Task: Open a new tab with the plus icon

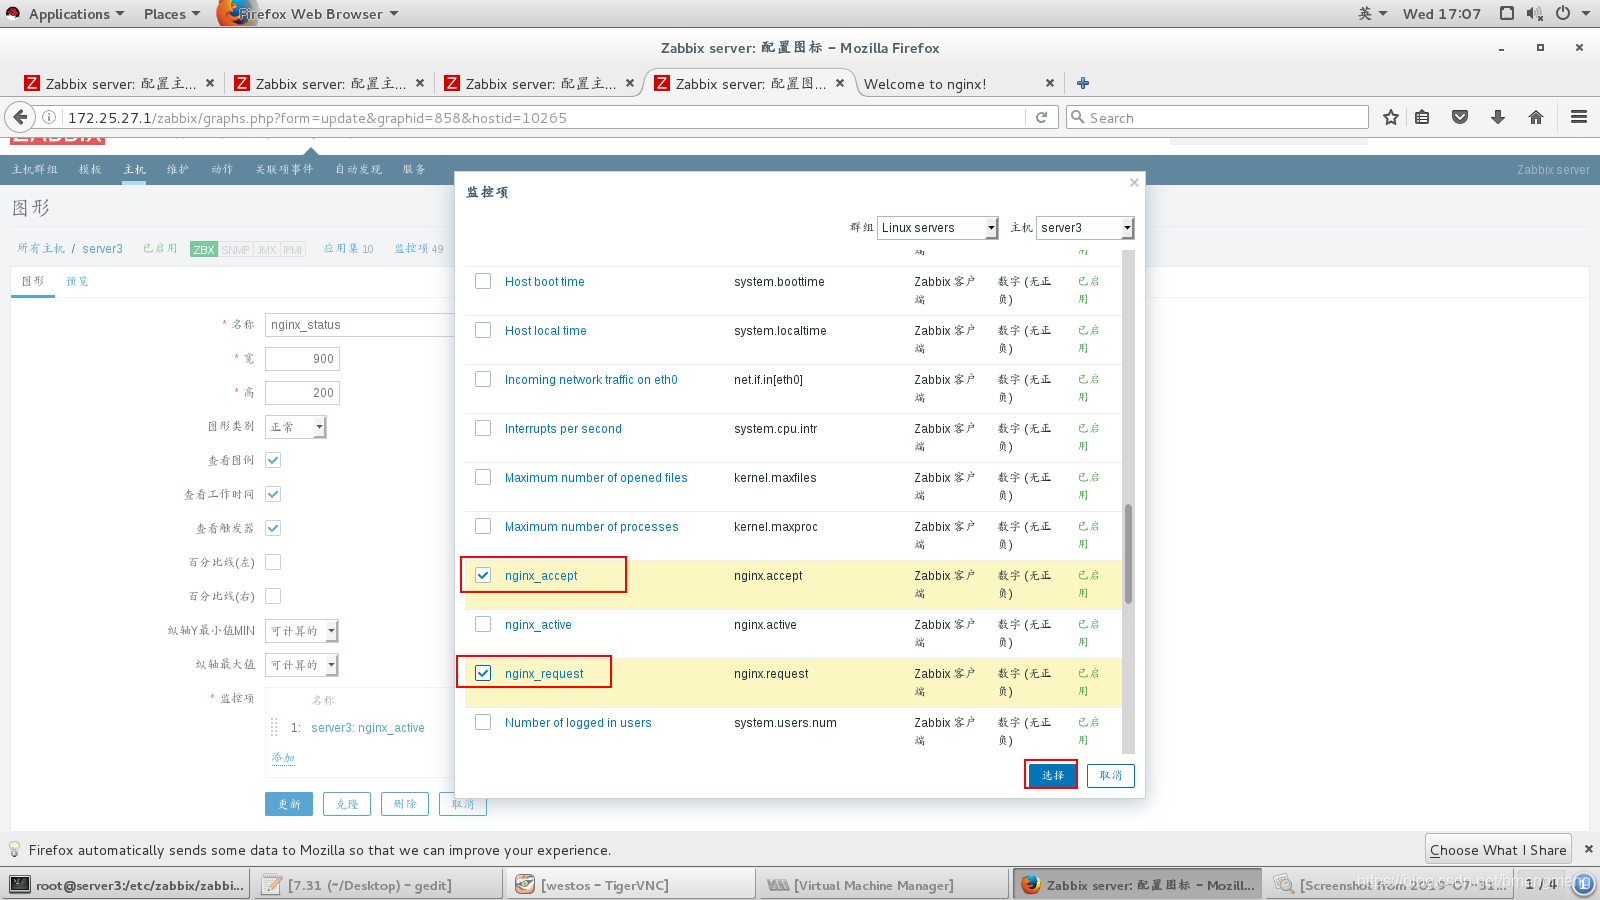Action: [1082, 83]
